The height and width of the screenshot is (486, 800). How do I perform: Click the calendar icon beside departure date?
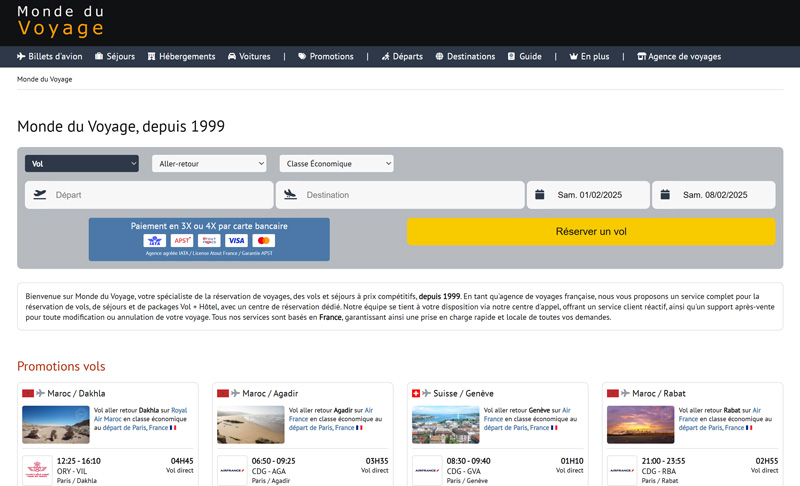pos(539,195)
